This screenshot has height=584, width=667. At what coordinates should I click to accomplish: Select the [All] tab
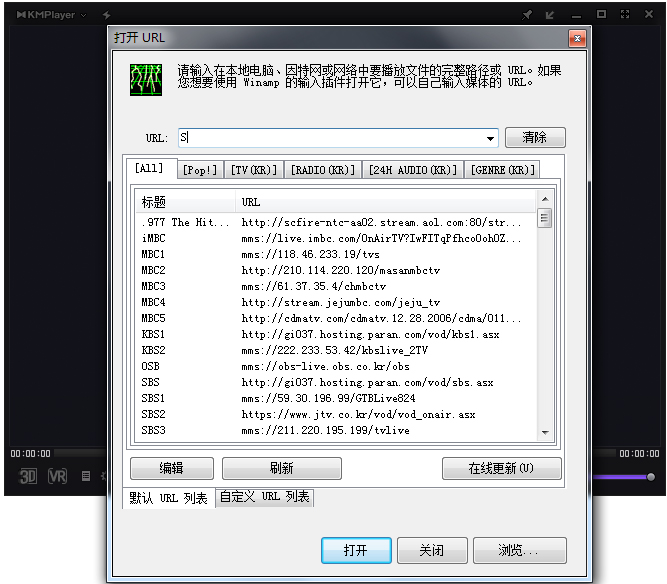[x=149, y=168]
